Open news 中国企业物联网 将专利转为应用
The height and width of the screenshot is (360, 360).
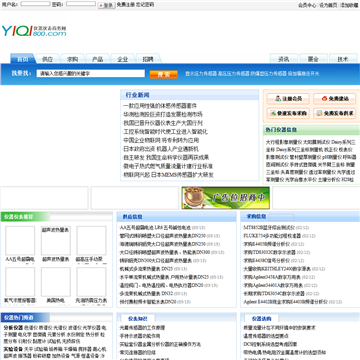point(161,140)
